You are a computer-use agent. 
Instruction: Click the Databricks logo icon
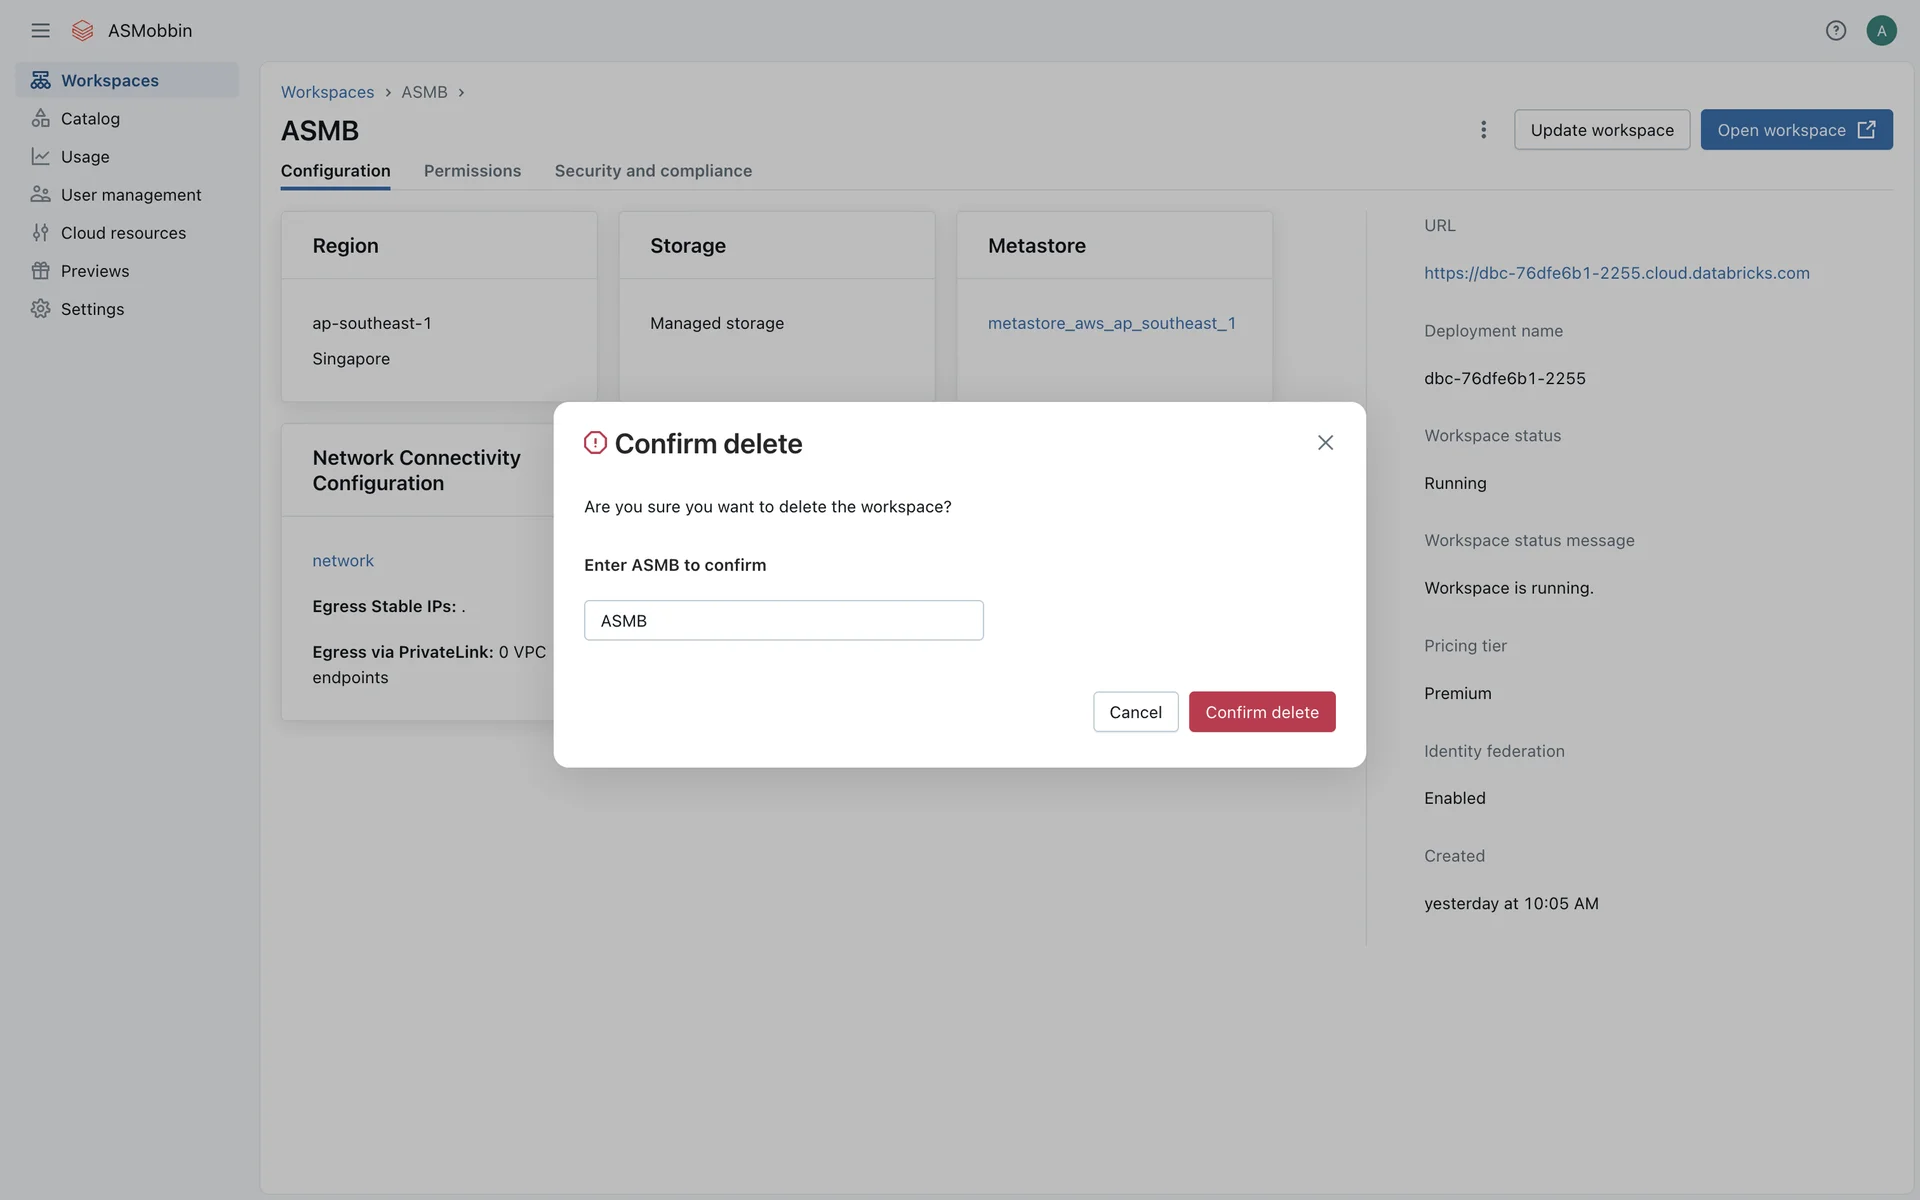(83, 30)
